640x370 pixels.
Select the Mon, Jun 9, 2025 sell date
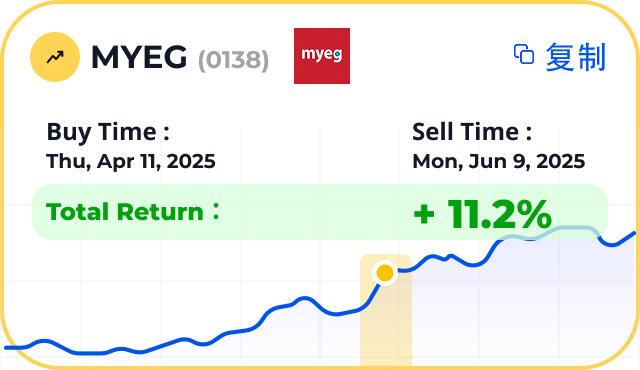499,161
